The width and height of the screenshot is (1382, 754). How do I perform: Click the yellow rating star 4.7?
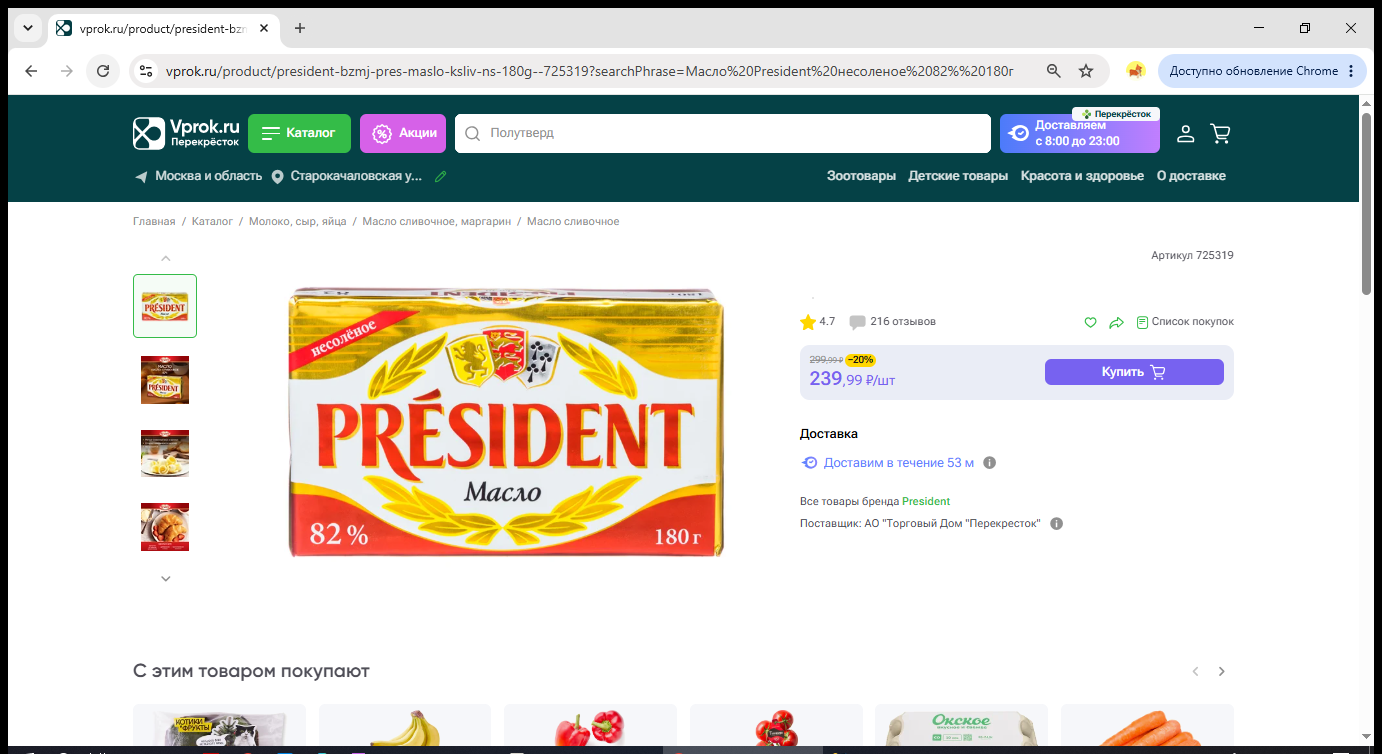pyautogui.click(x=808, y=322)
